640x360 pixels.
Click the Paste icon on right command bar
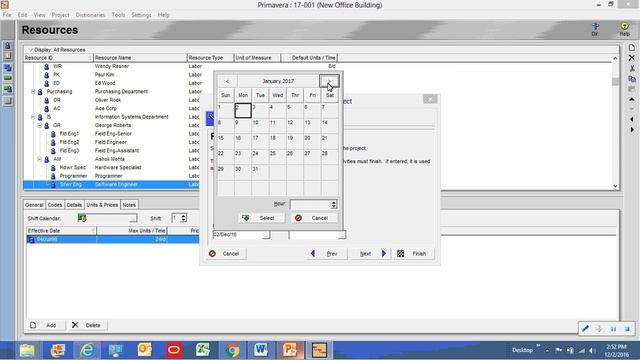(632, 89)
